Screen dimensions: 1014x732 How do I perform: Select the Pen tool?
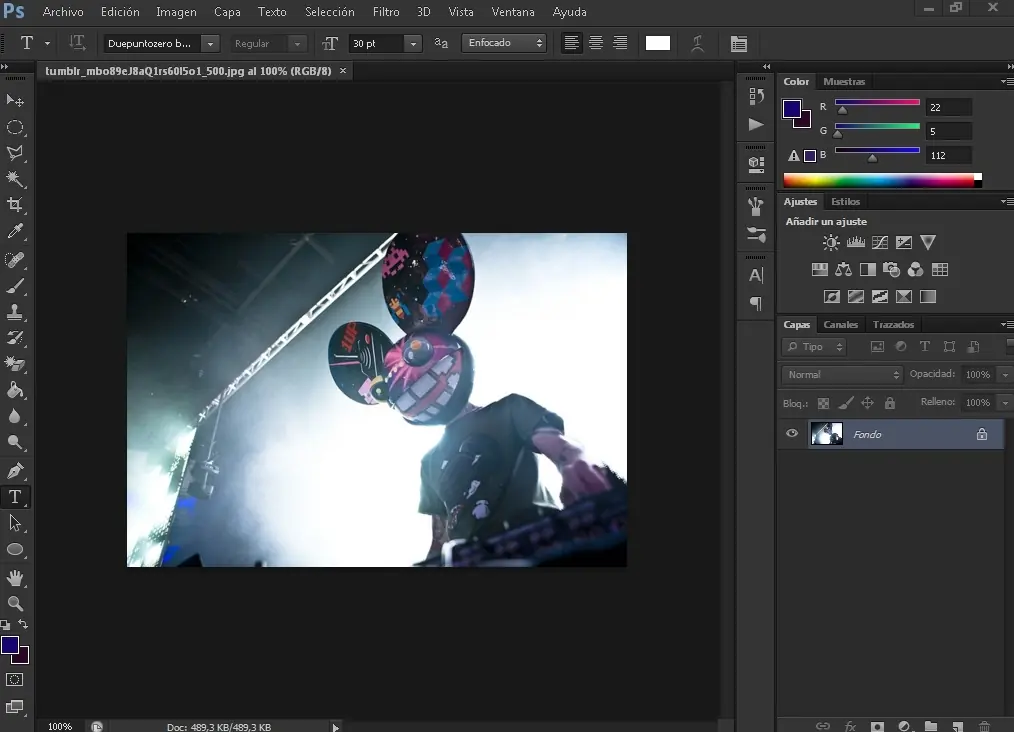point(15,470)
